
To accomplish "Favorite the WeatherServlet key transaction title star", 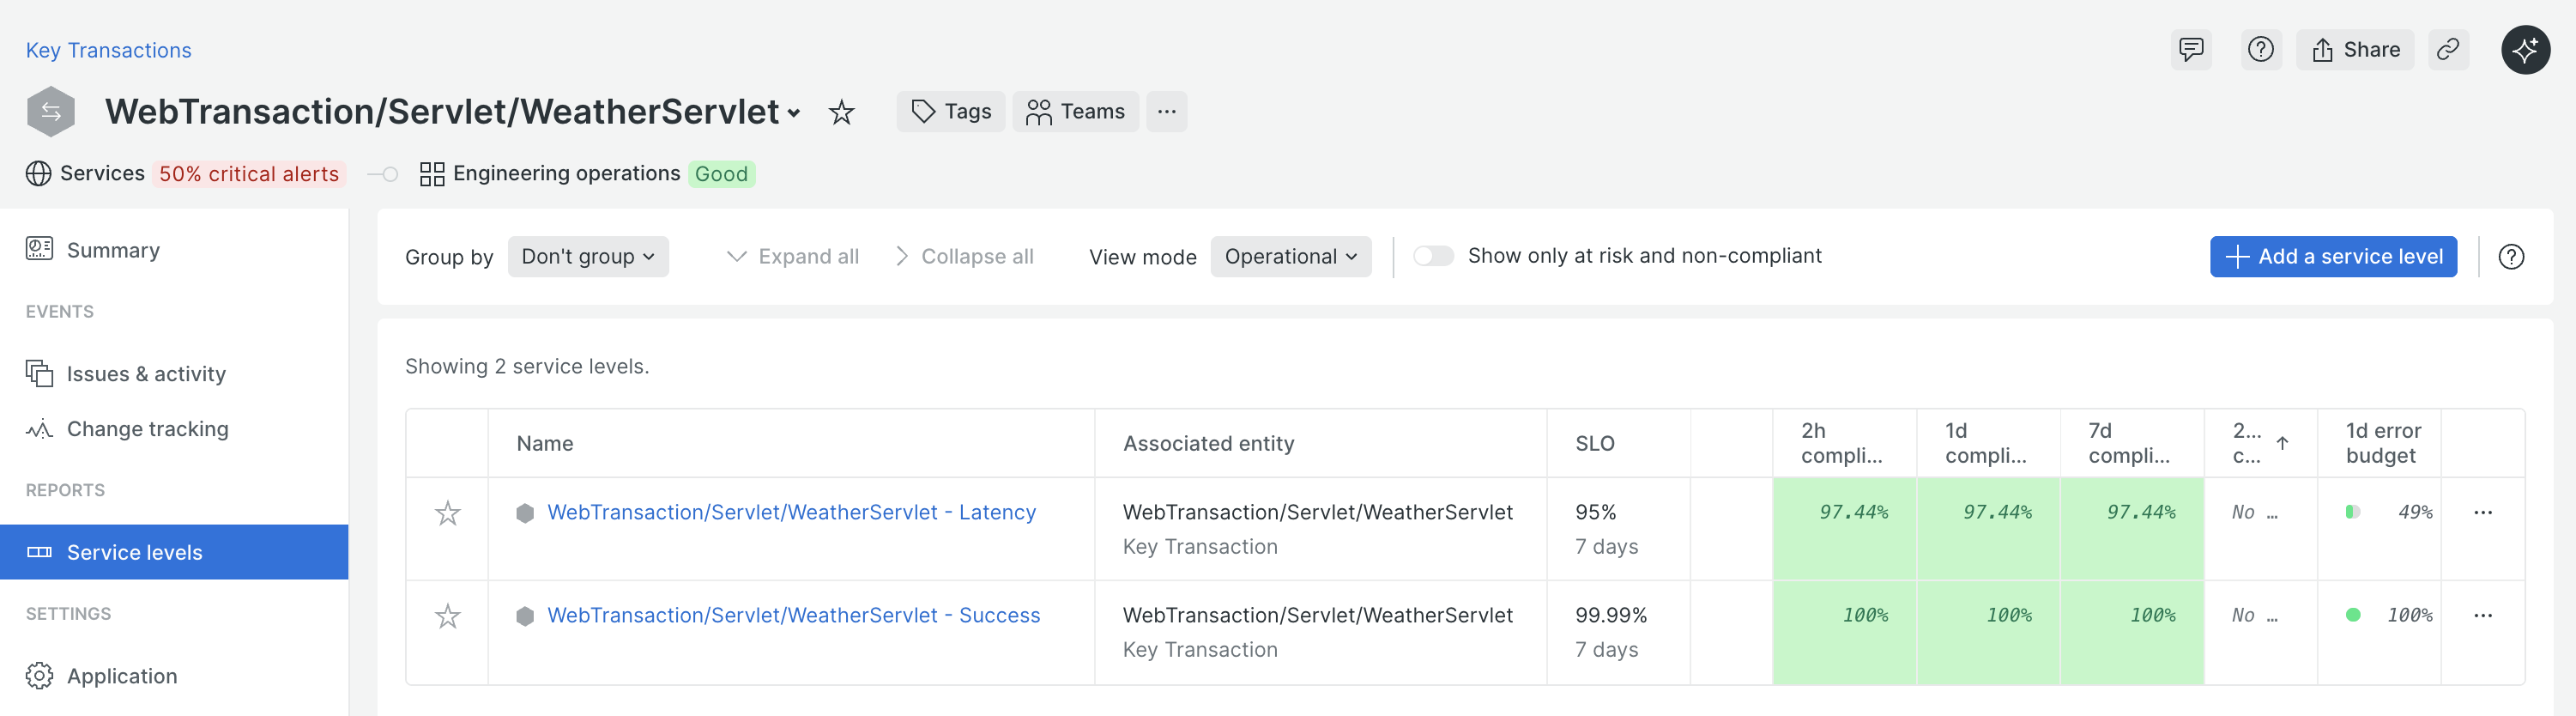I will [841, 112].
